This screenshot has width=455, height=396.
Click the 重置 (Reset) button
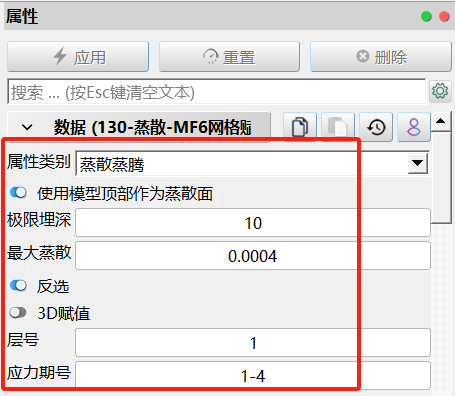pyautogui.click(x=229, y=57)
